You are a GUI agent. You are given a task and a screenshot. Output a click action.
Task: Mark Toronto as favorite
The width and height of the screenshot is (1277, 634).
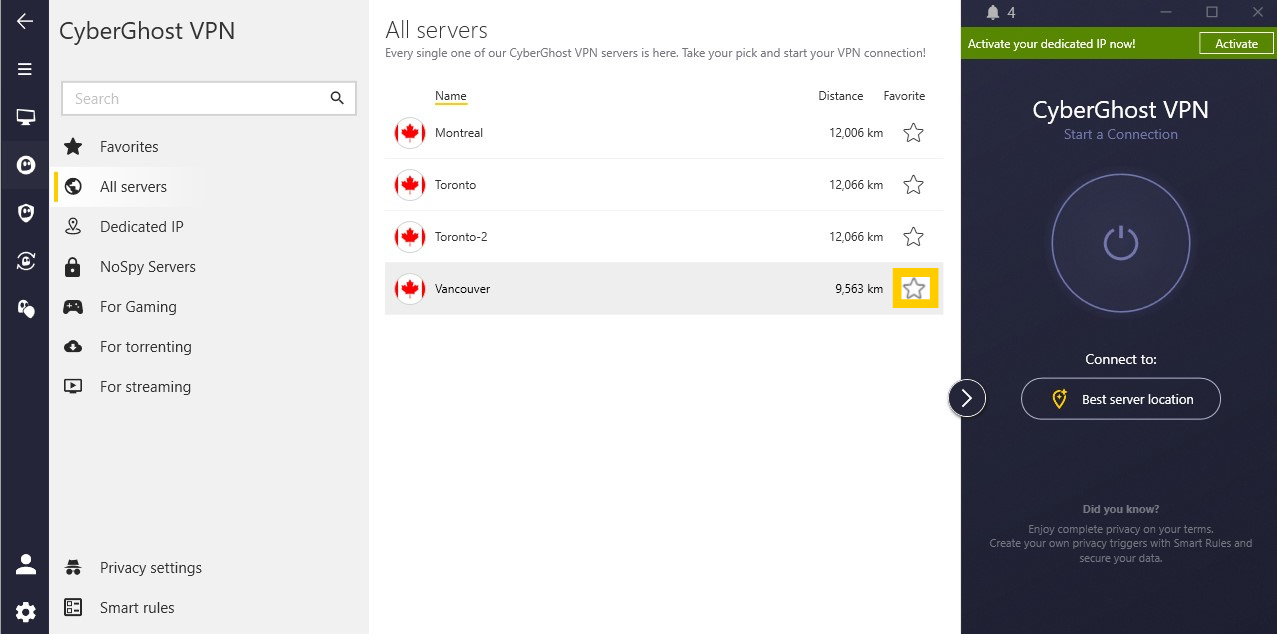tap(913, 185)
